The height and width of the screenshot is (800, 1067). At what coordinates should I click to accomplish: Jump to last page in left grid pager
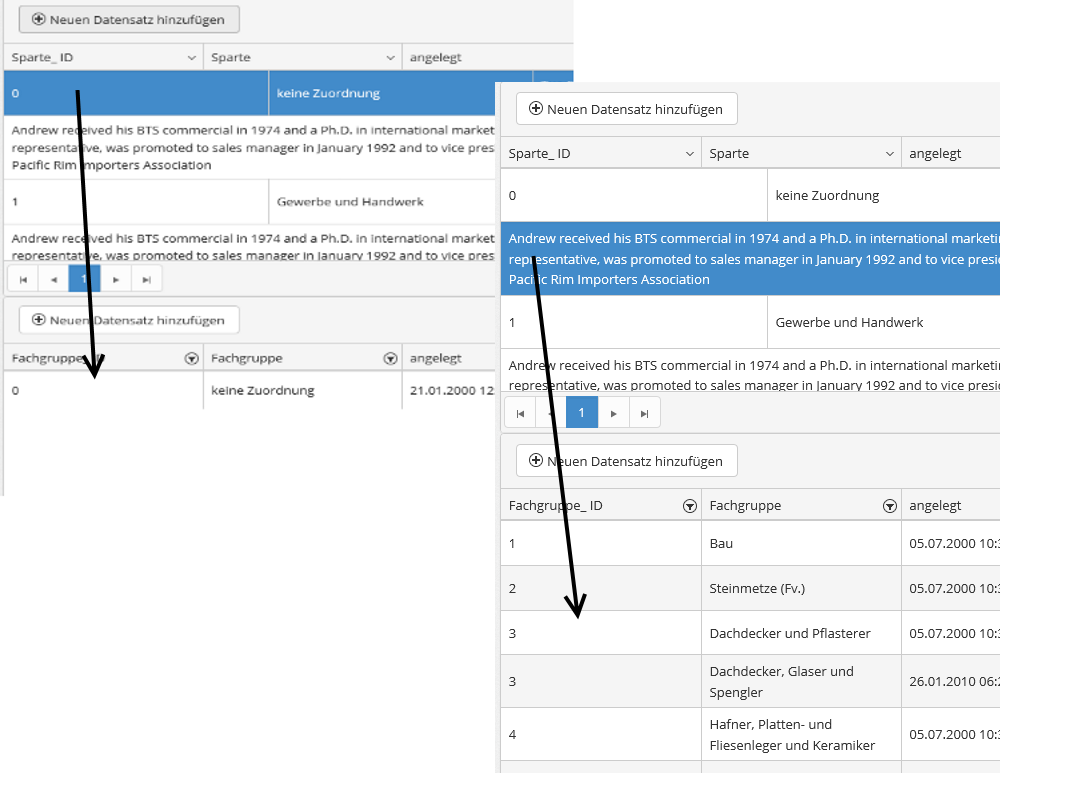[x=147, y=279]
